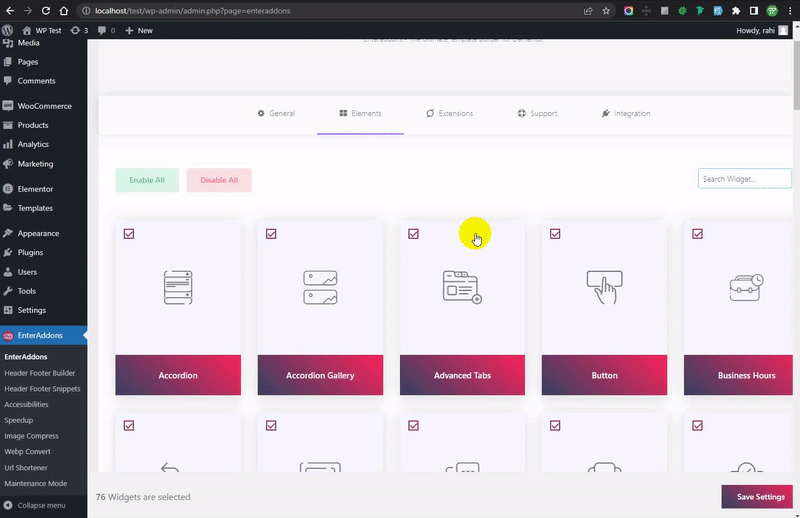Screen dimensions: 800x518
Task: Uncheck the Accordion widget checkbox
Action: click(129, 234)
